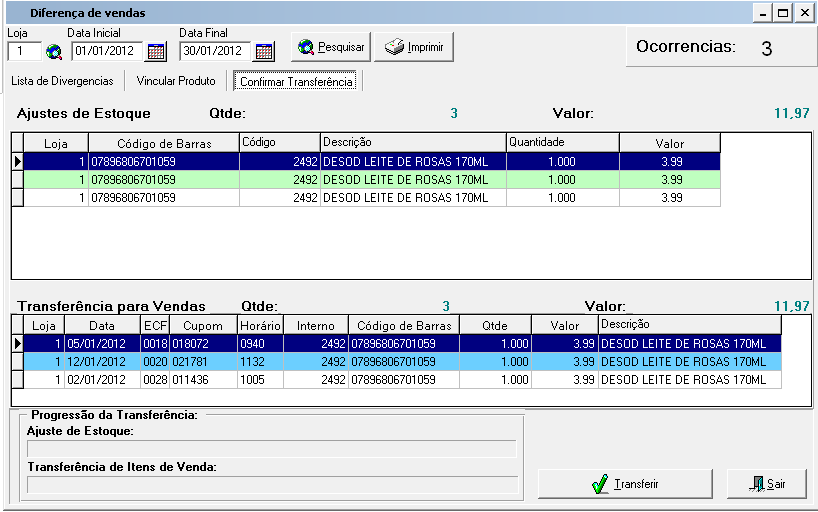Open the Data Inicial calendar picker

(x=156, y=51)
